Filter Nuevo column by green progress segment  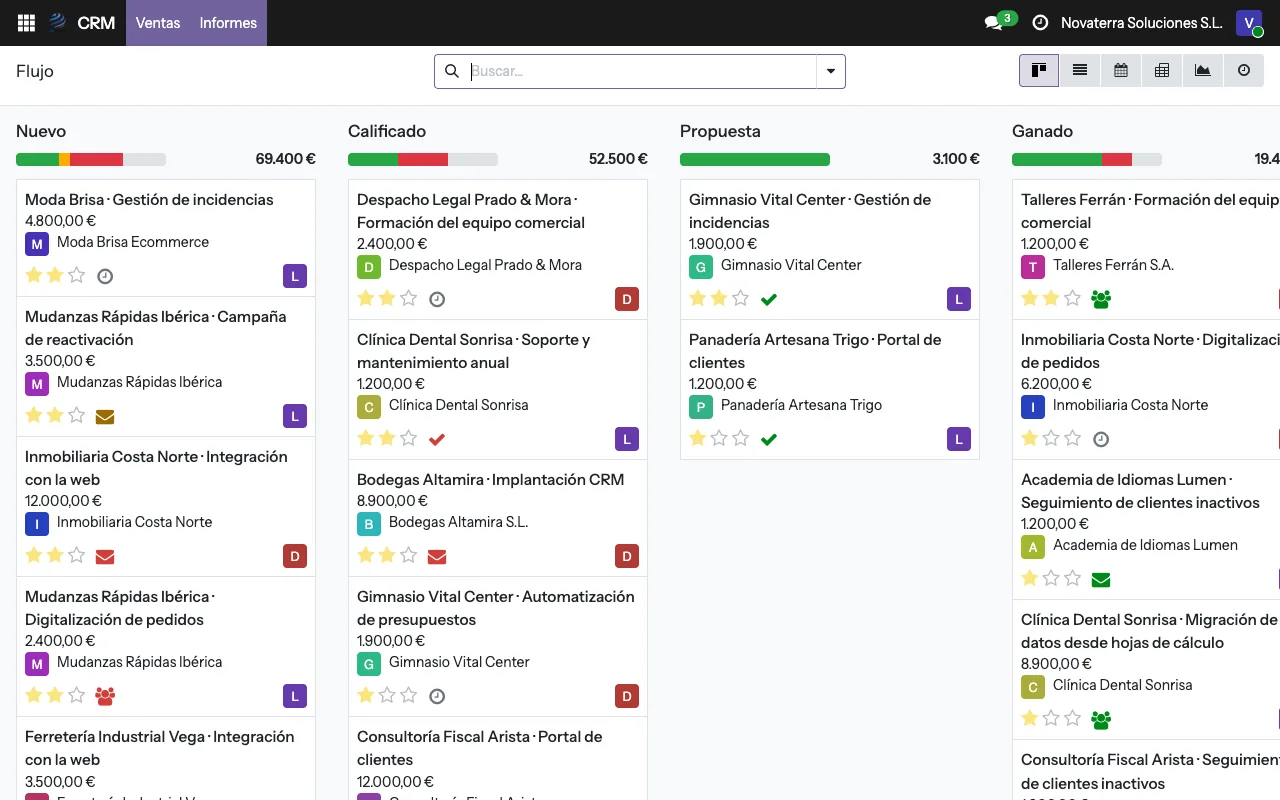[38, 159]
